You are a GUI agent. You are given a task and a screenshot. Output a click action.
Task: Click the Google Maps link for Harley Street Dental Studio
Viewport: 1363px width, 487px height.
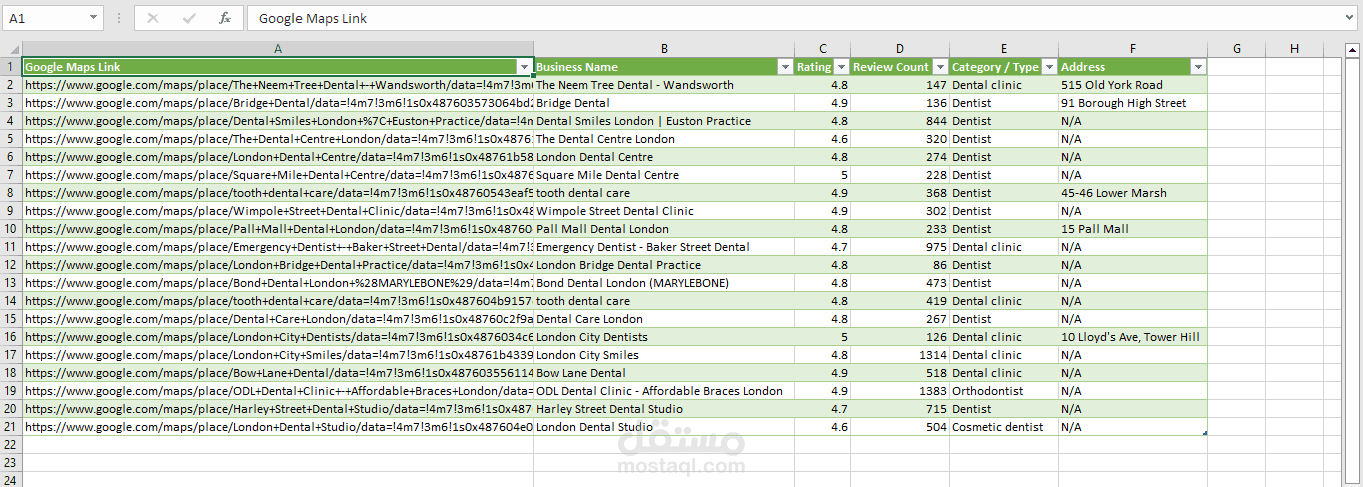point(278,409)
